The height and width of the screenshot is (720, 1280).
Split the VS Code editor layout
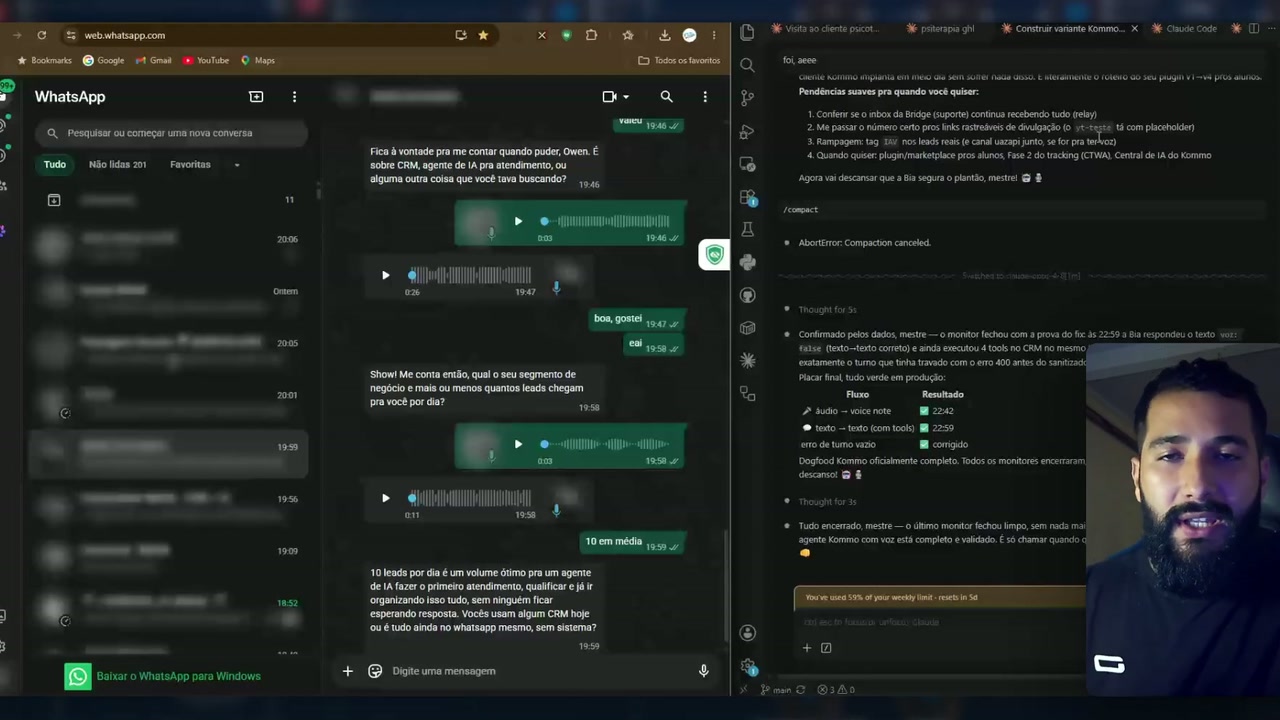point(1254,28)
